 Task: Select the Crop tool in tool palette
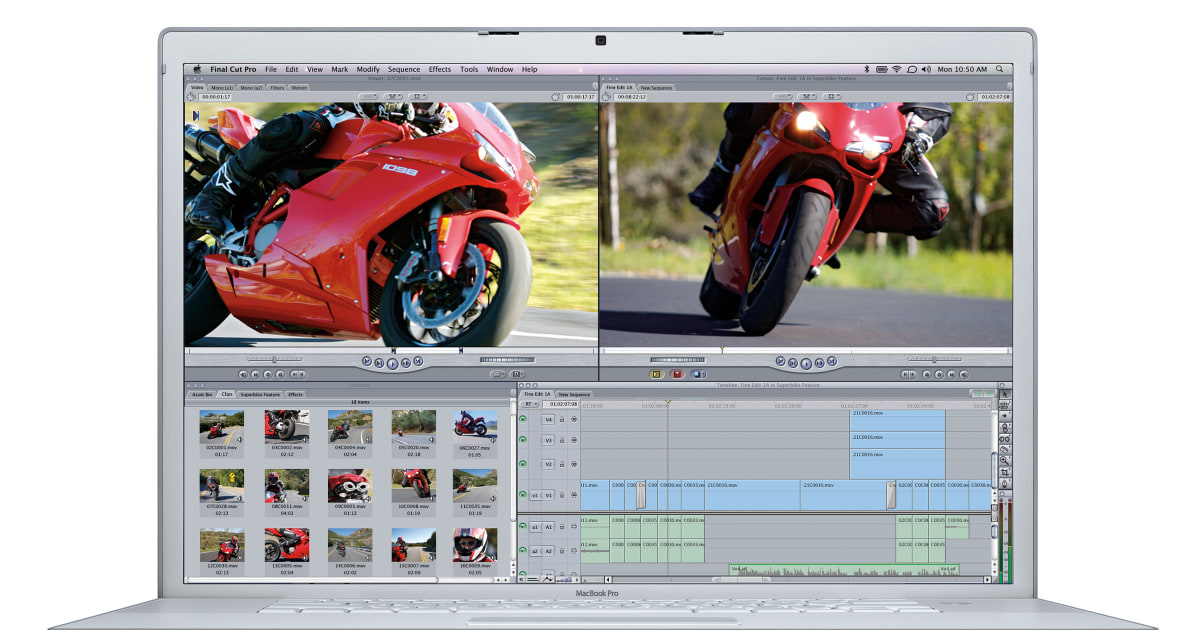coord(1005,472)
